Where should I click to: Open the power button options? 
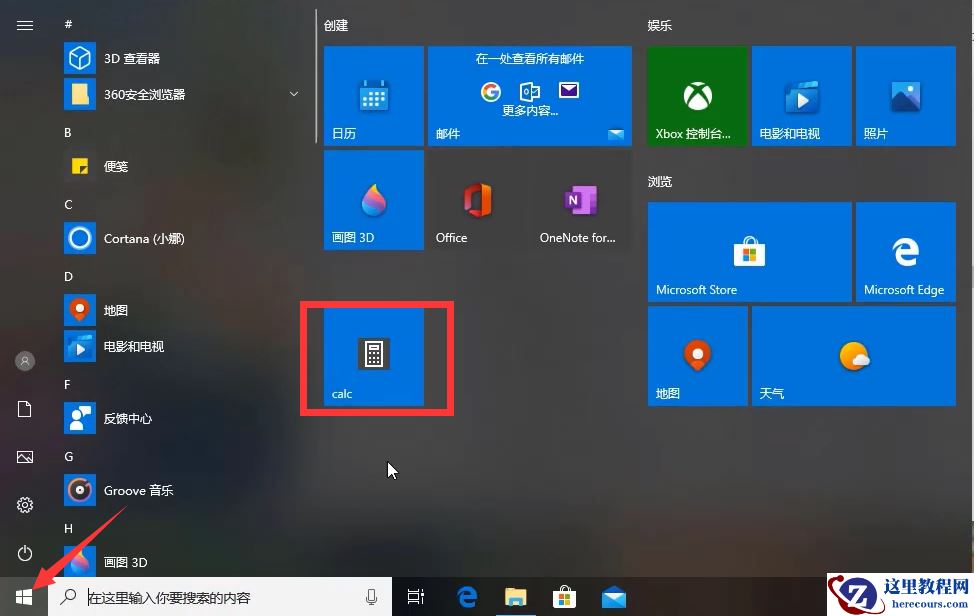24,553
